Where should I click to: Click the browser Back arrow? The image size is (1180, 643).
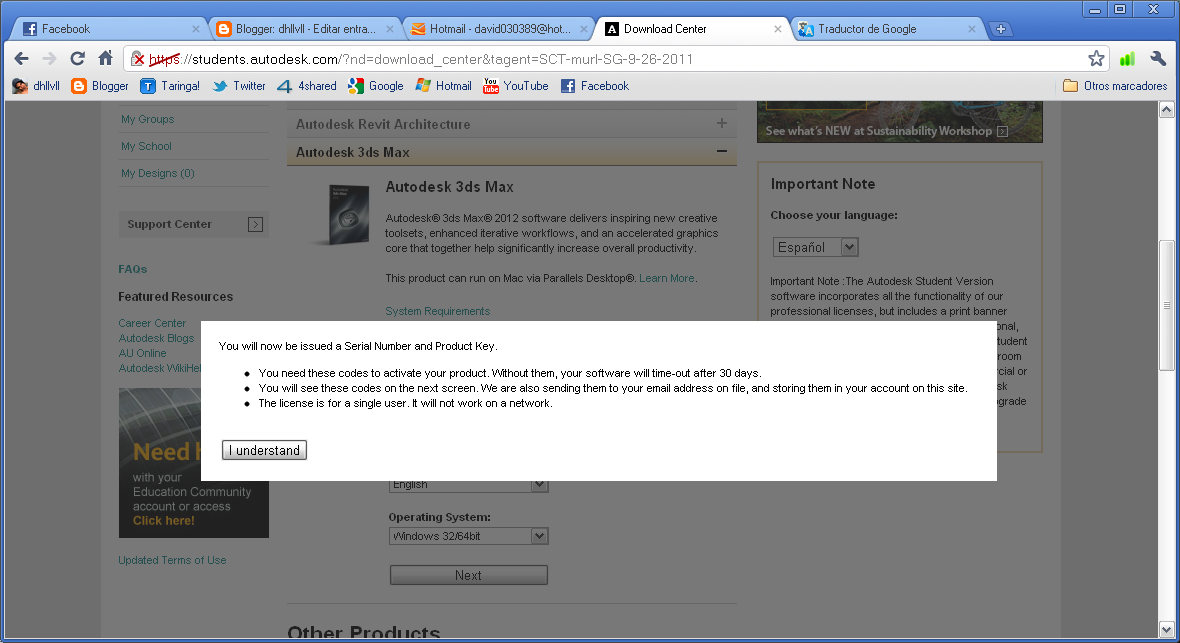pos(21,59)
